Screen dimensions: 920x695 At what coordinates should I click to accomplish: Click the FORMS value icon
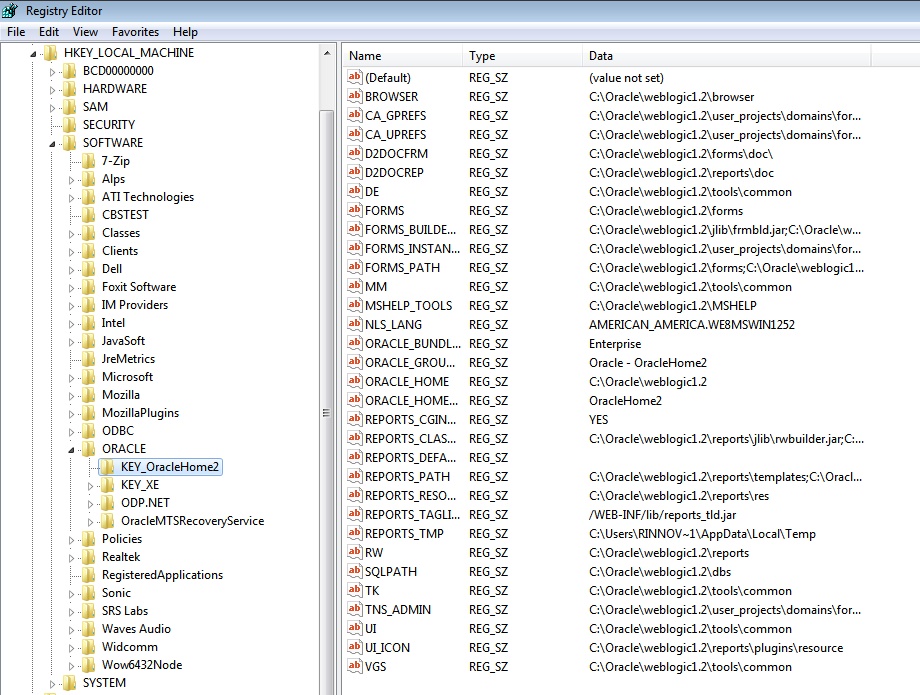[x=354, y=210]
